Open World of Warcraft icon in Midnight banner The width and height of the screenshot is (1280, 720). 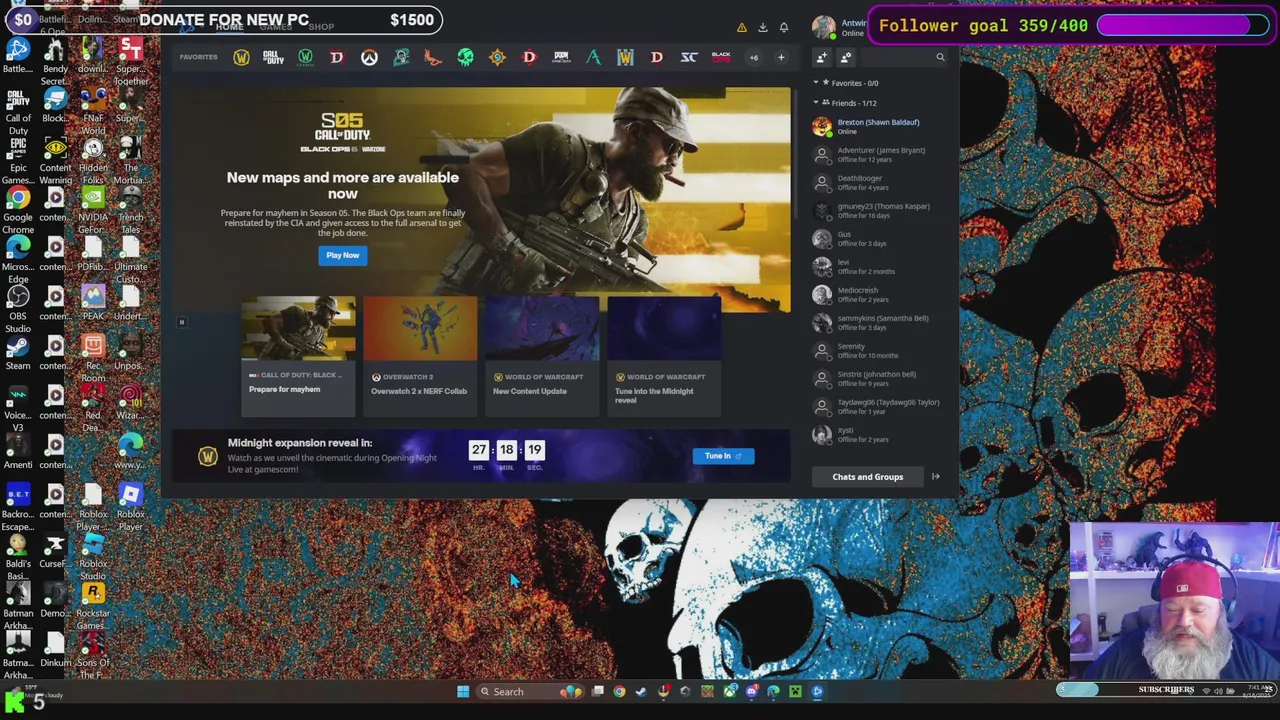click(x=207, y=457)
